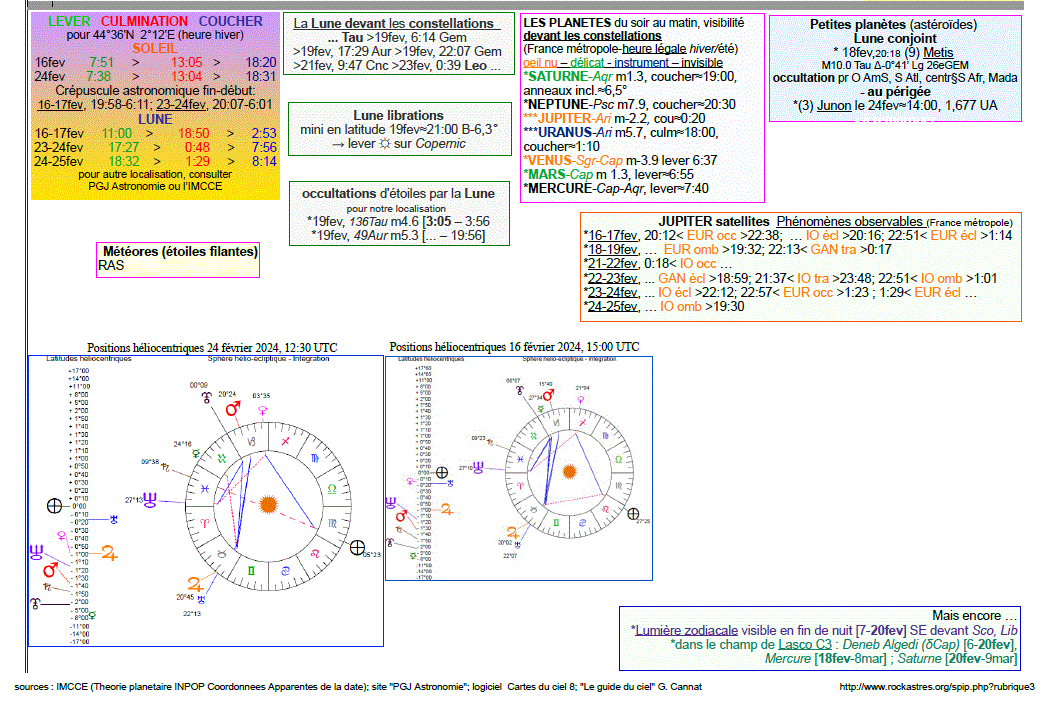Click orange Jupiter below 16 février wheel
1054x703 pixels.
(513, 533)
